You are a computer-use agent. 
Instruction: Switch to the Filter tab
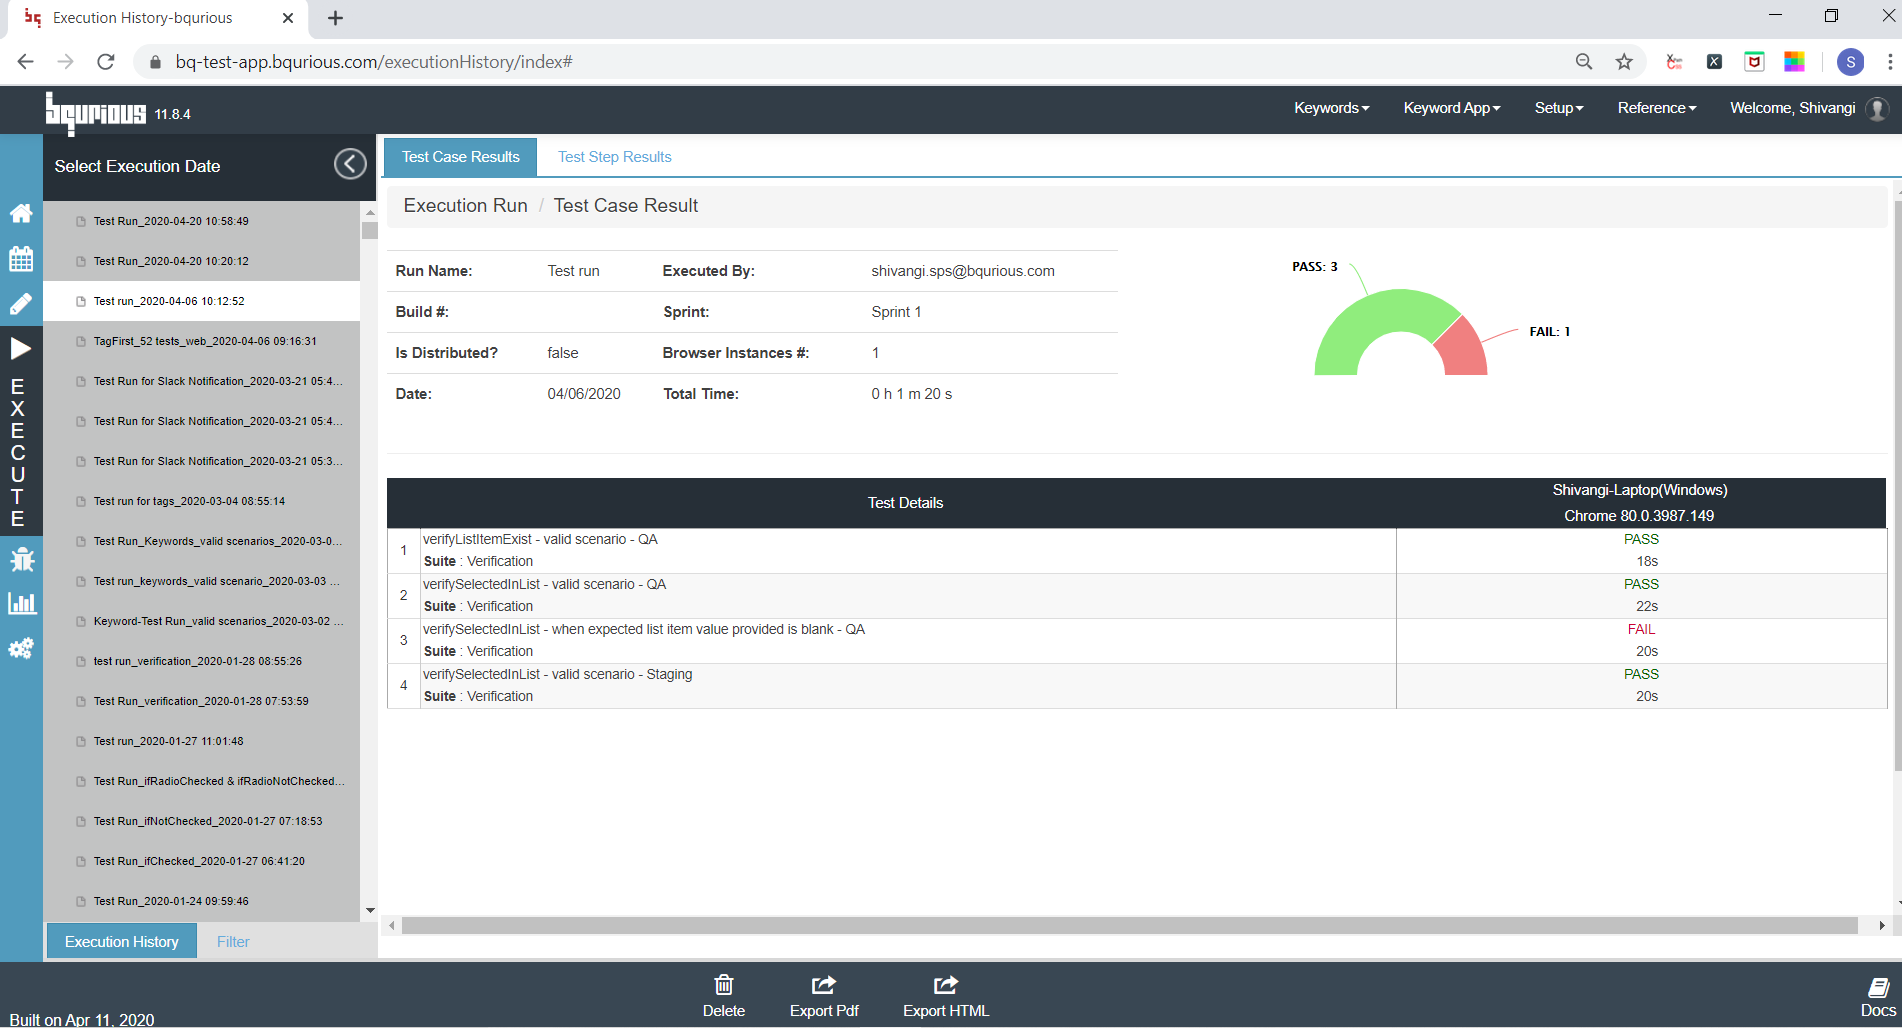[233, 941]
